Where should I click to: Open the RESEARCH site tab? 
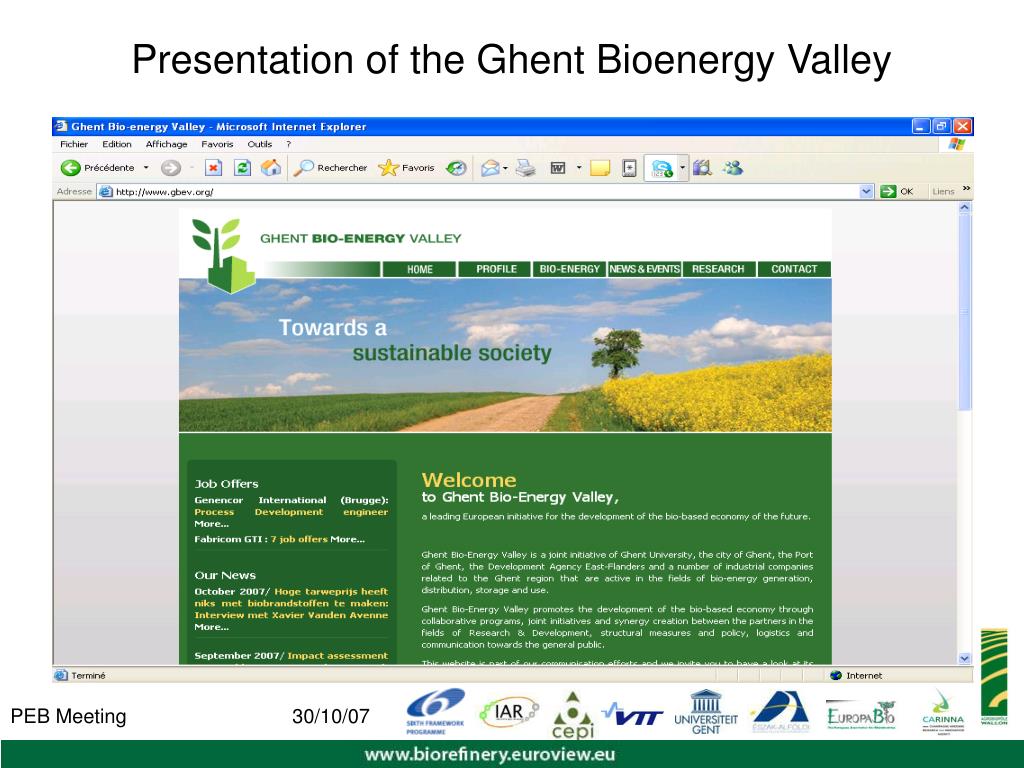[718, 269]
